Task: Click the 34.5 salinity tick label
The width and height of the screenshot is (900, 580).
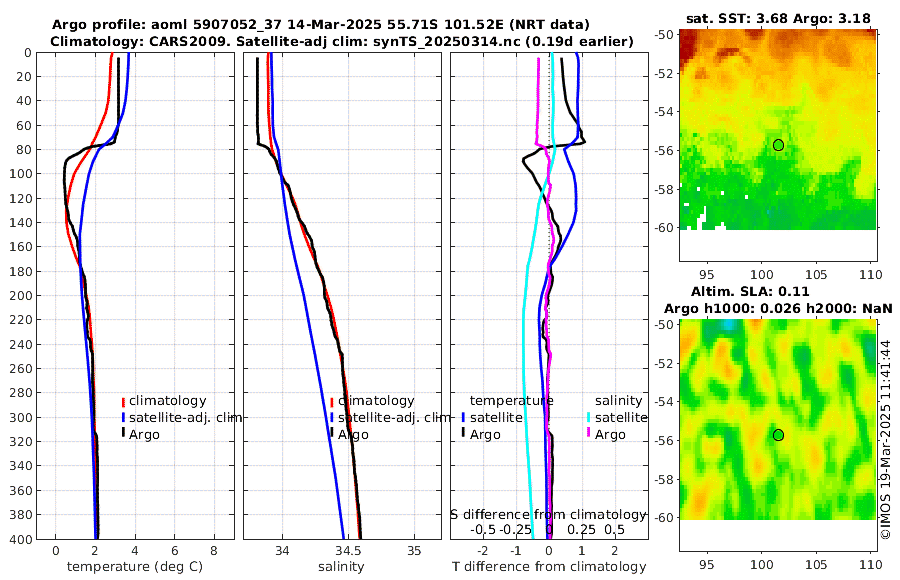Action: (348, 551)
